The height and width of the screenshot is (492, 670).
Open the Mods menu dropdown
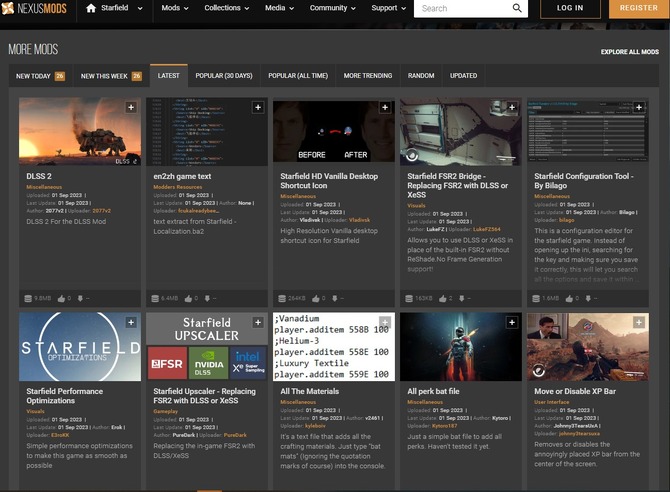pyautogui.click(x=175, y=8)
